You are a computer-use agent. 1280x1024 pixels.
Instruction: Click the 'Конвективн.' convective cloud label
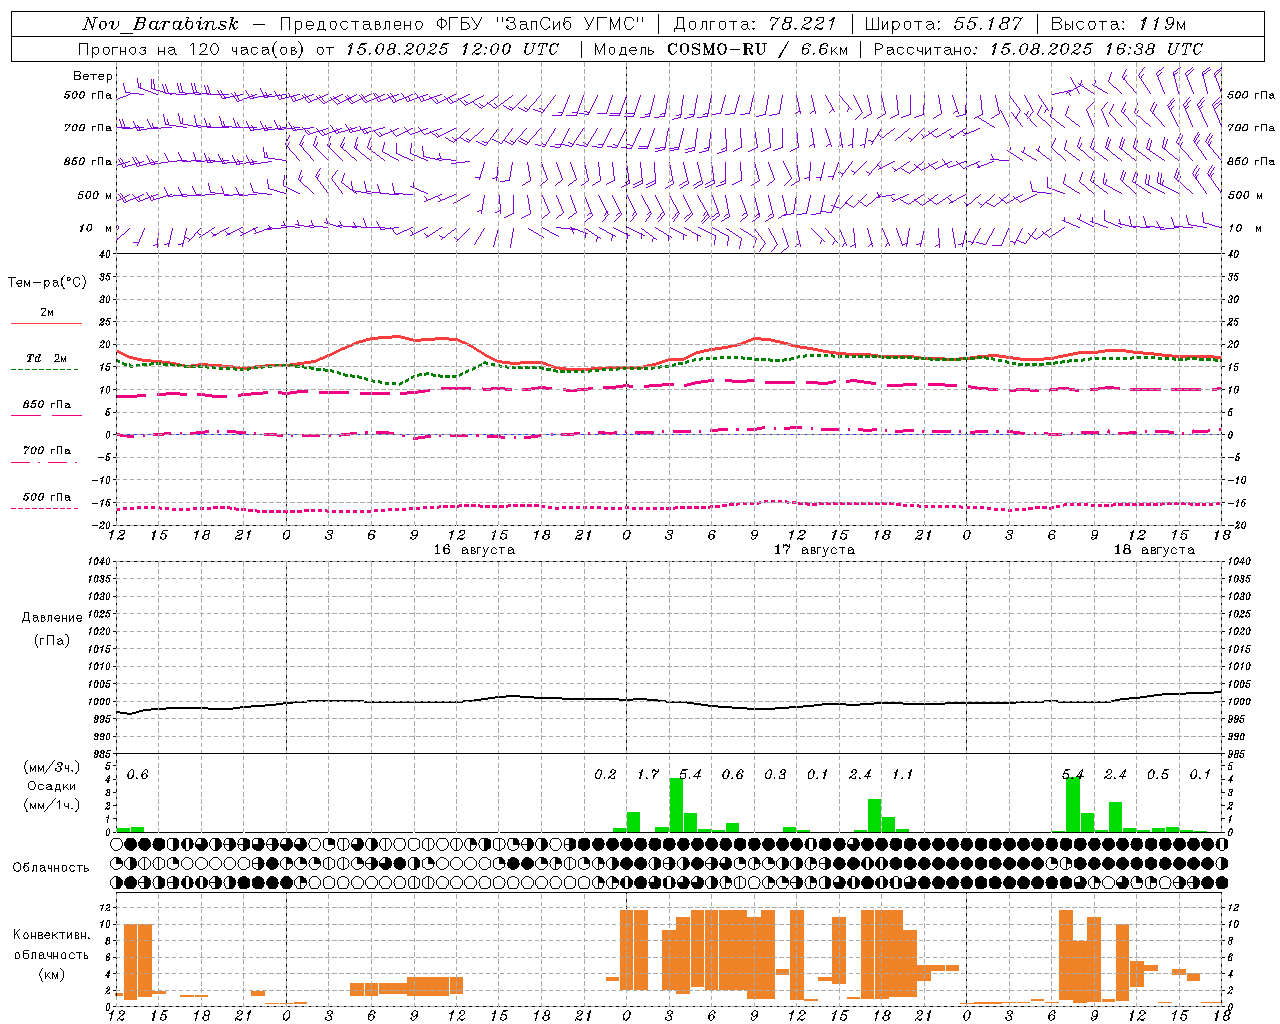[x=51, y=935]
